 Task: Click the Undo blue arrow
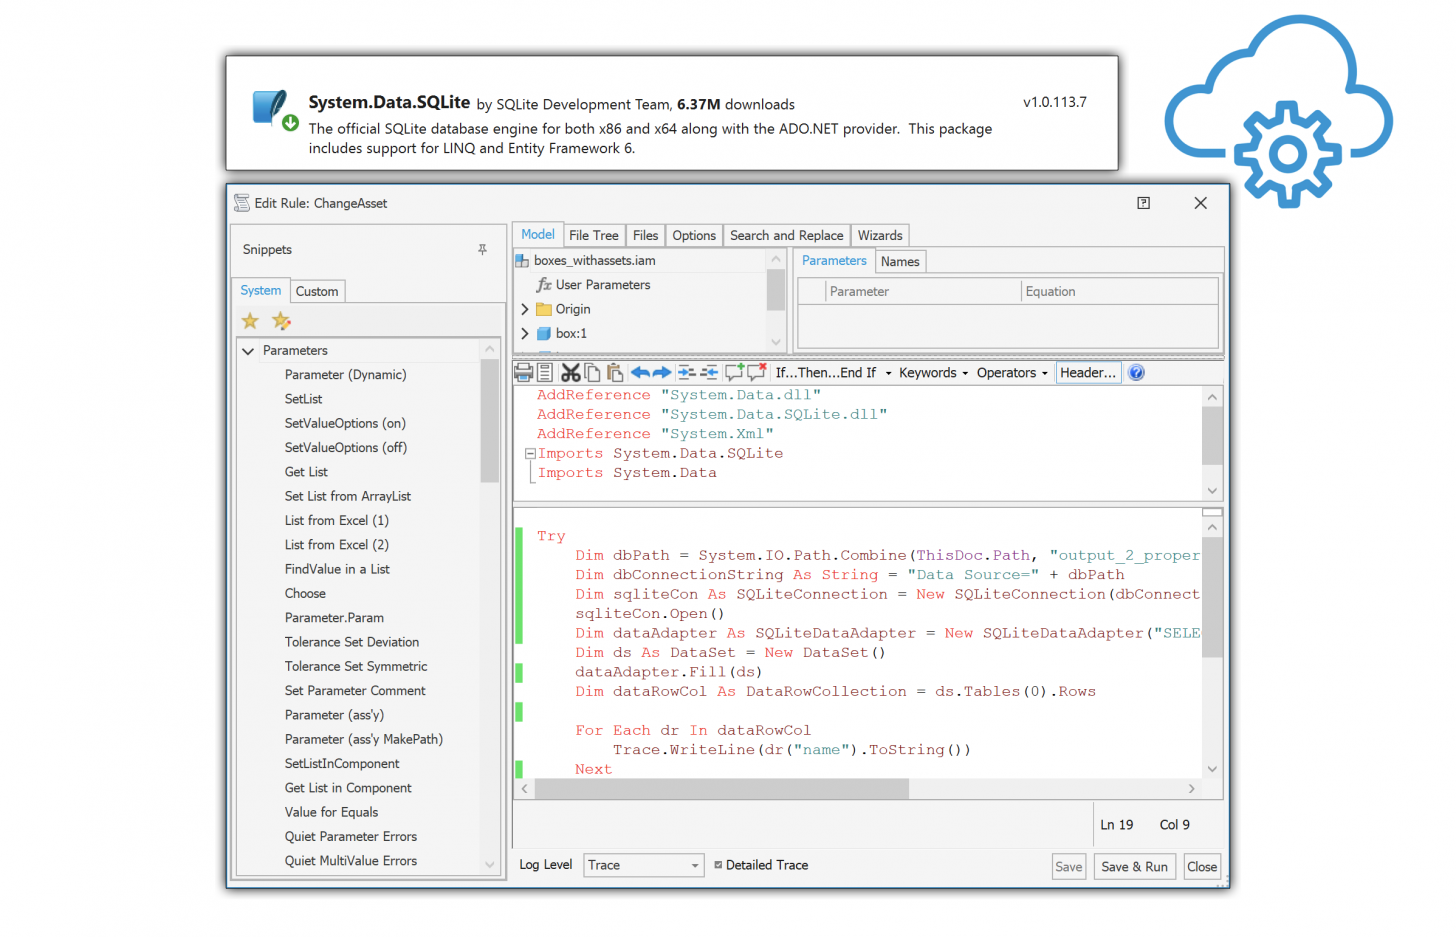639,373
